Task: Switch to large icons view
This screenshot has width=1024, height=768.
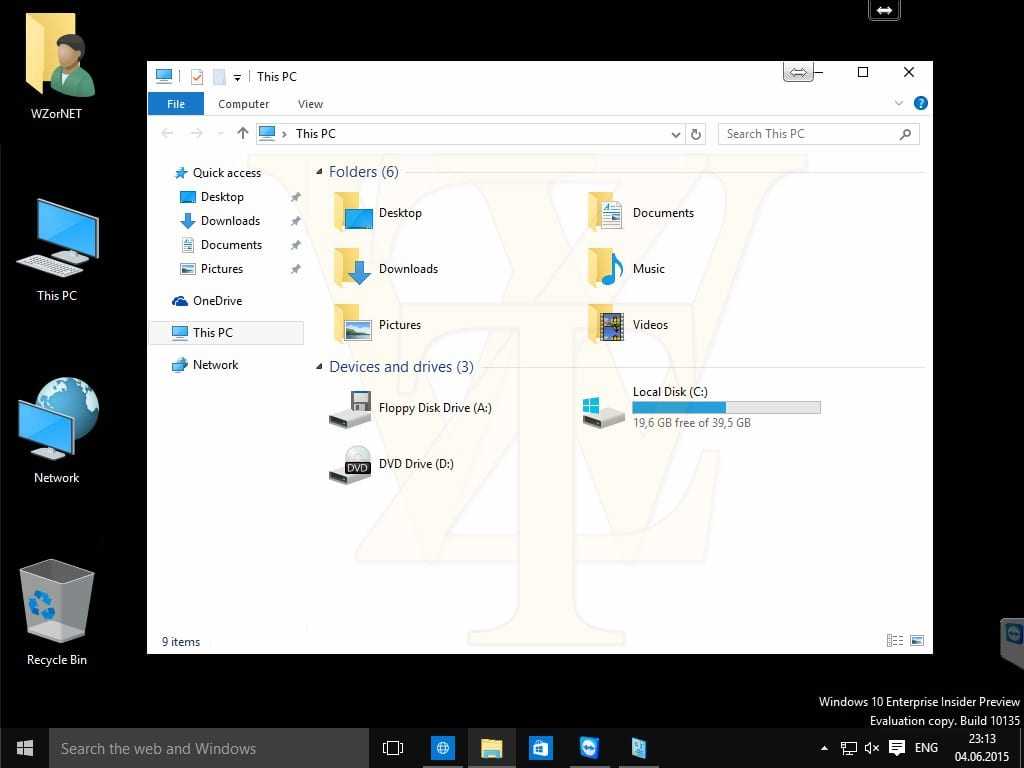Action: 916,641
